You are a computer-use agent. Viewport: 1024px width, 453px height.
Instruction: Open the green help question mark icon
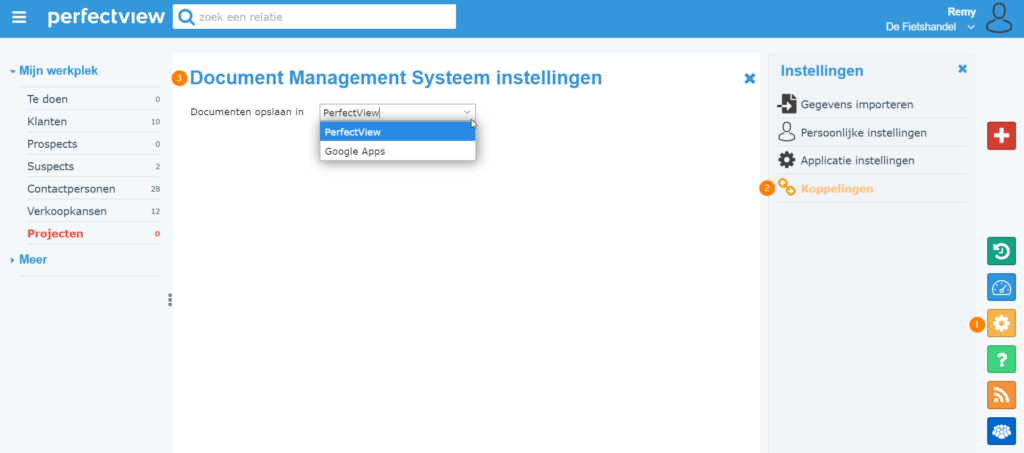pos(1001,359)
